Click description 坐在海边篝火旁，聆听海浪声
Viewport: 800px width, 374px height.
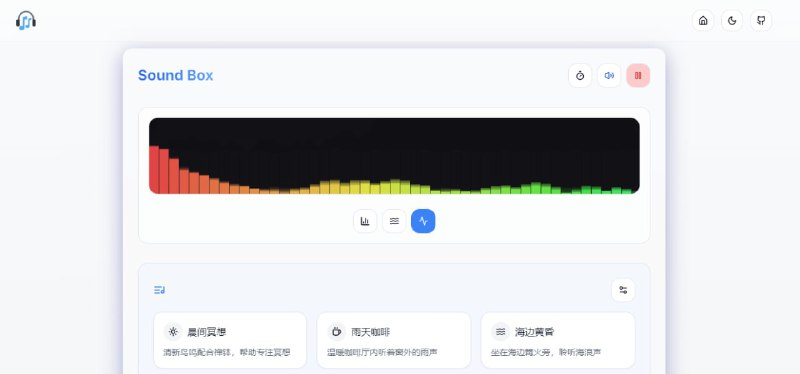[546, 352]
